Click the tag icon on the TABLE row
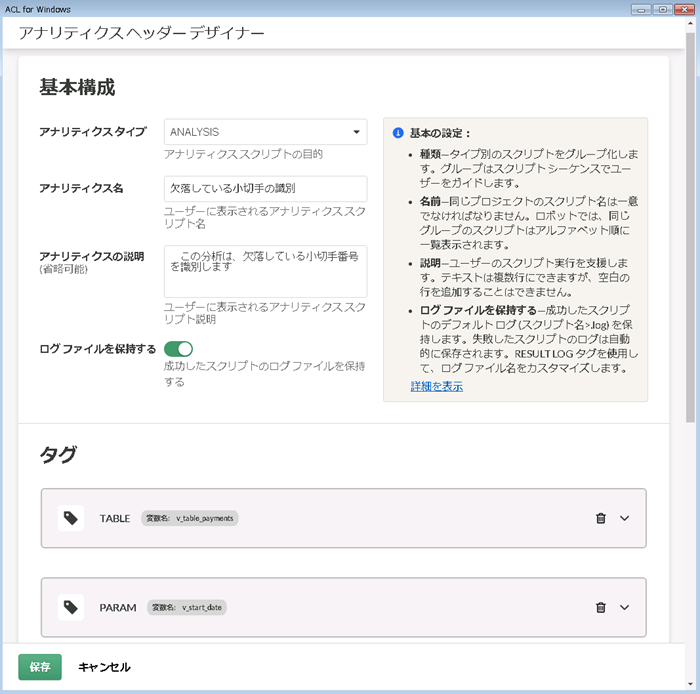 70,518
